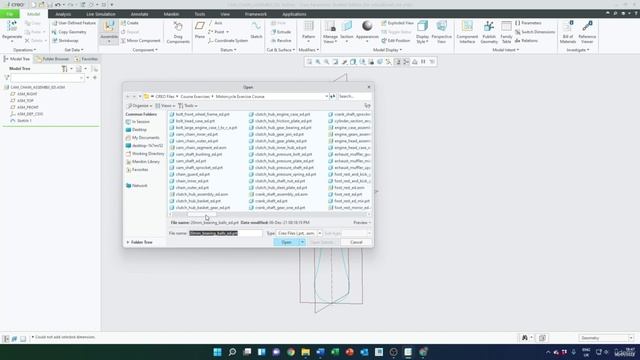Expand the Folder Tree in Open dialog

tap(139, 242)
